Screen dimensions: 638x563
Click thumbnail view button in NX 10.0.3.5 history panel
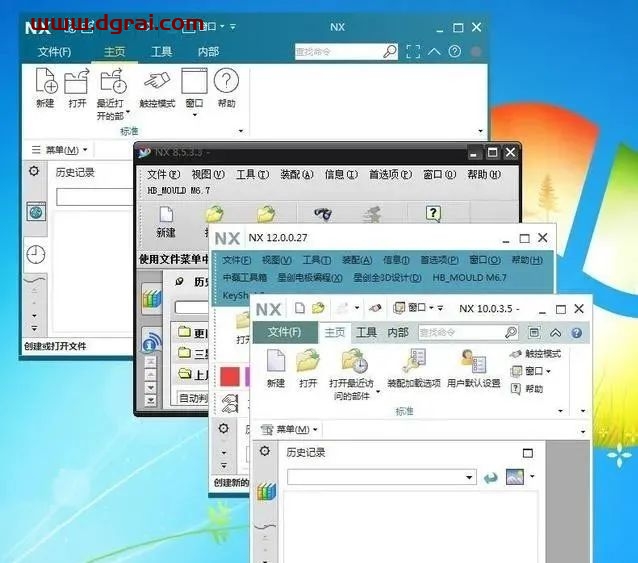click(515, 476)
